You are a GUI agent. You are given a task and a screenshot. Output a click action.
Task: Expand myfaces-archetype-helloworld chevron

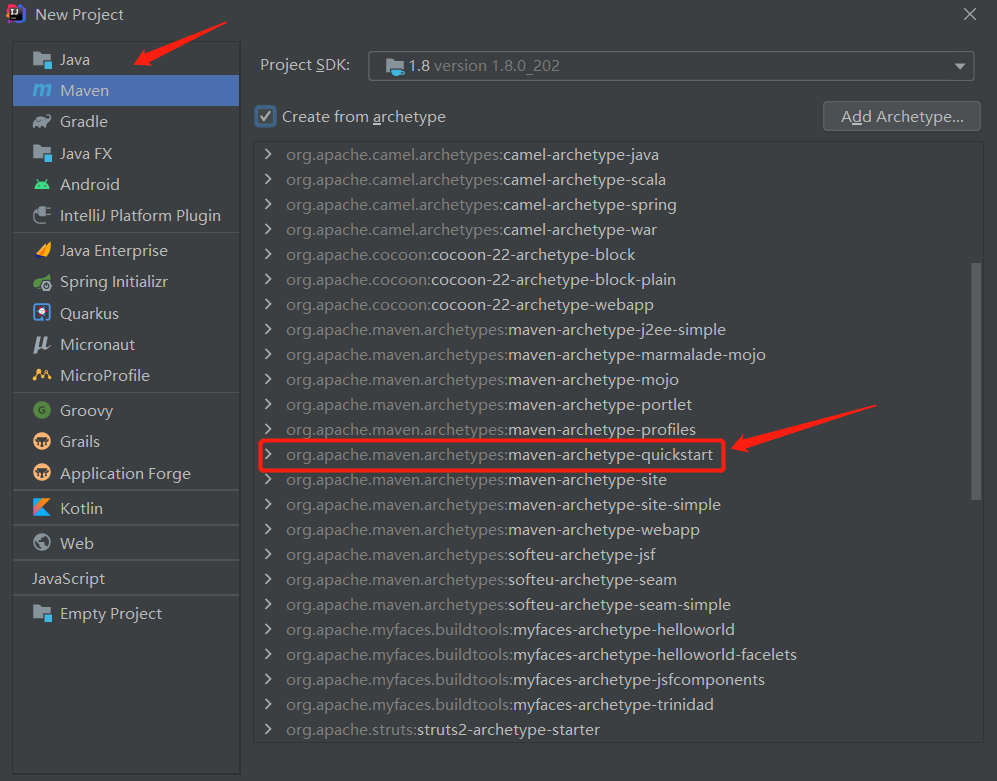[x=268, y=629]
